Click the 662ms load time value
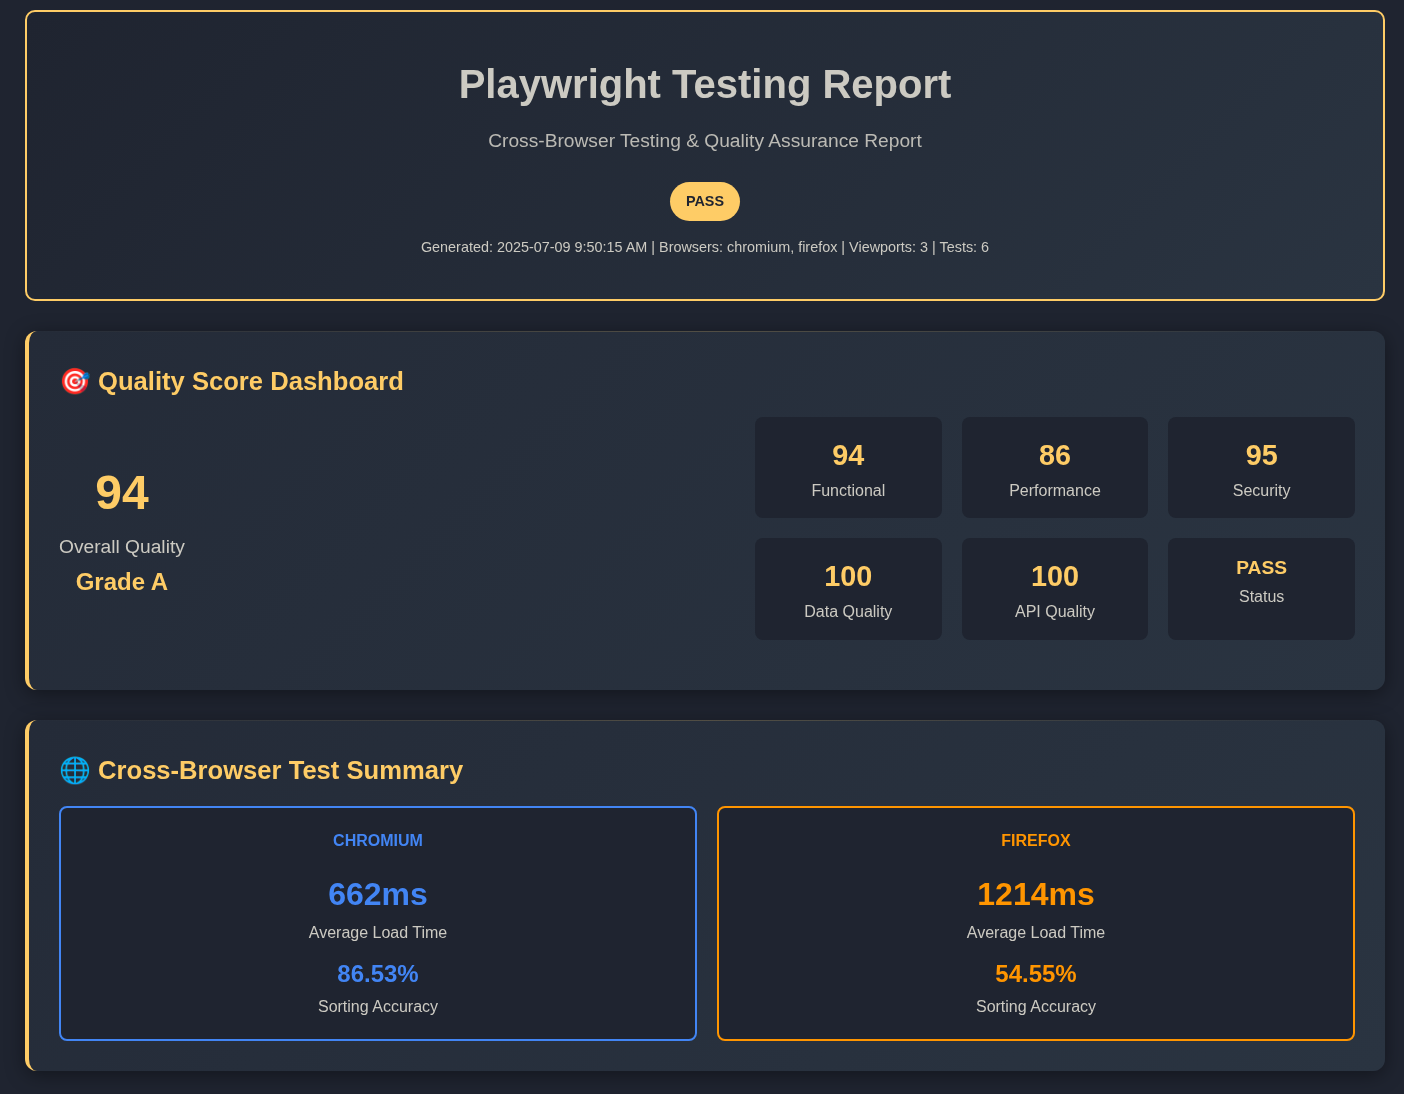This screenshot has width=1404, height=1094. pos(378,894)
